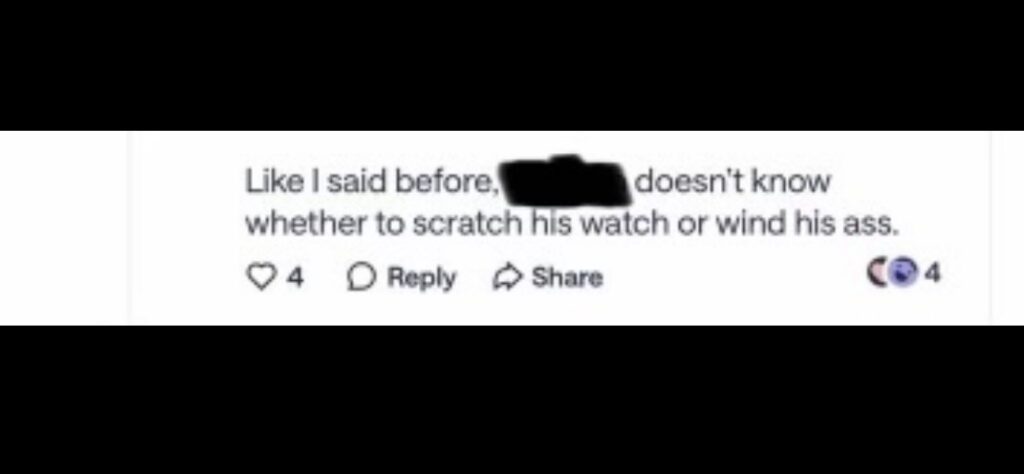Click the share arrow icon
The width and height of the screenshot is (1024, 474).
505,278
